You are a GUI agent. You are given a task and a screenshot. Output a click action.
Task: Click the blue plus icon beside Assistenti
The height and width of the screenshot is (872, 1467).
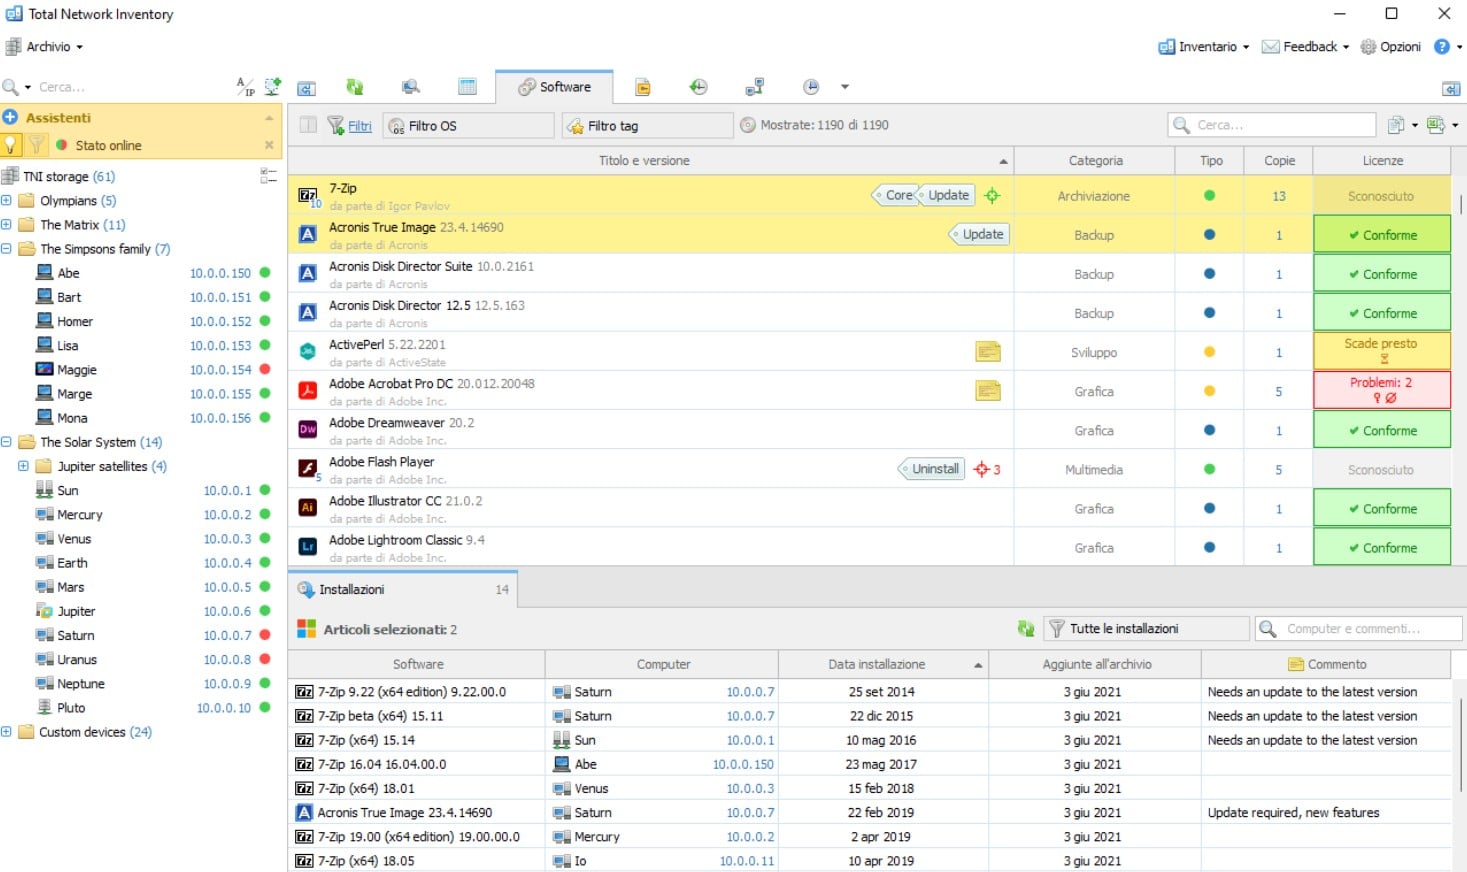click(x=10, y=117)
